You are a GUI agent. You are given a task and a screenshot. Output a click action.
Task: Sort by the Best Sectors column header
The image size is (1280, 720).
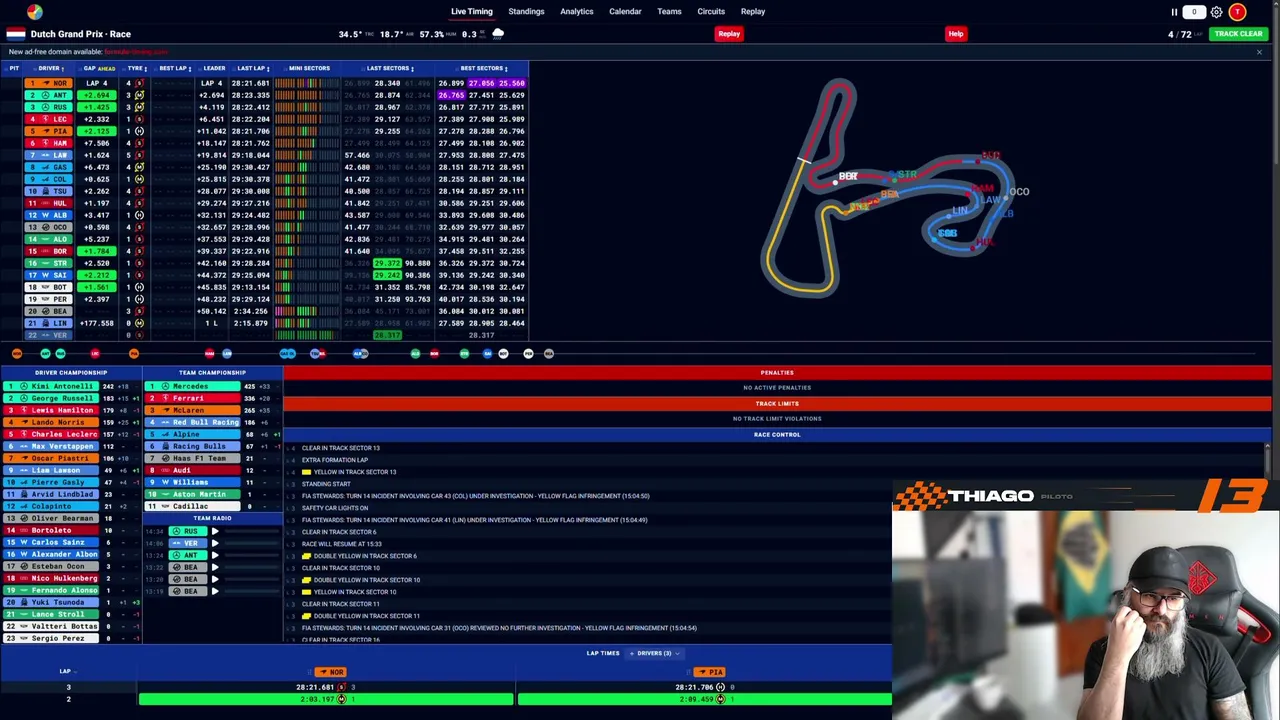[x=484, y=68]
